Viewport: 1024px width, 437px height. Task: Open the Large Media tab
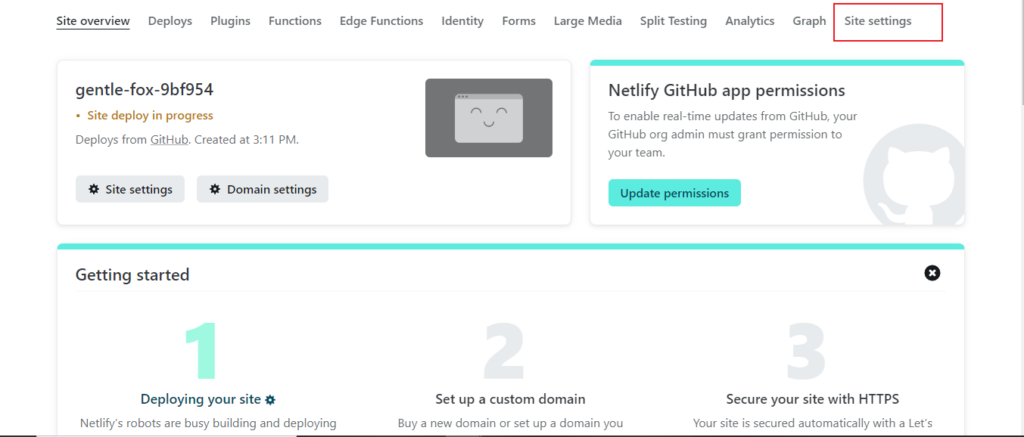587,21
